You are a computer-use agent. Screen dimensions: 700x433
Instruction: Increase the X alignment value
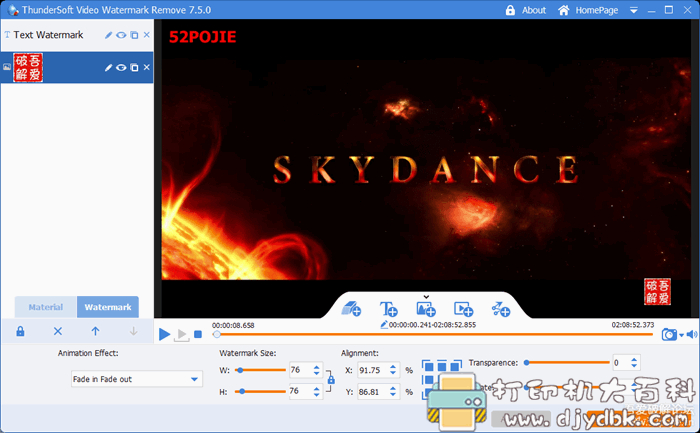pyautogui.click(x=393, y=367)
